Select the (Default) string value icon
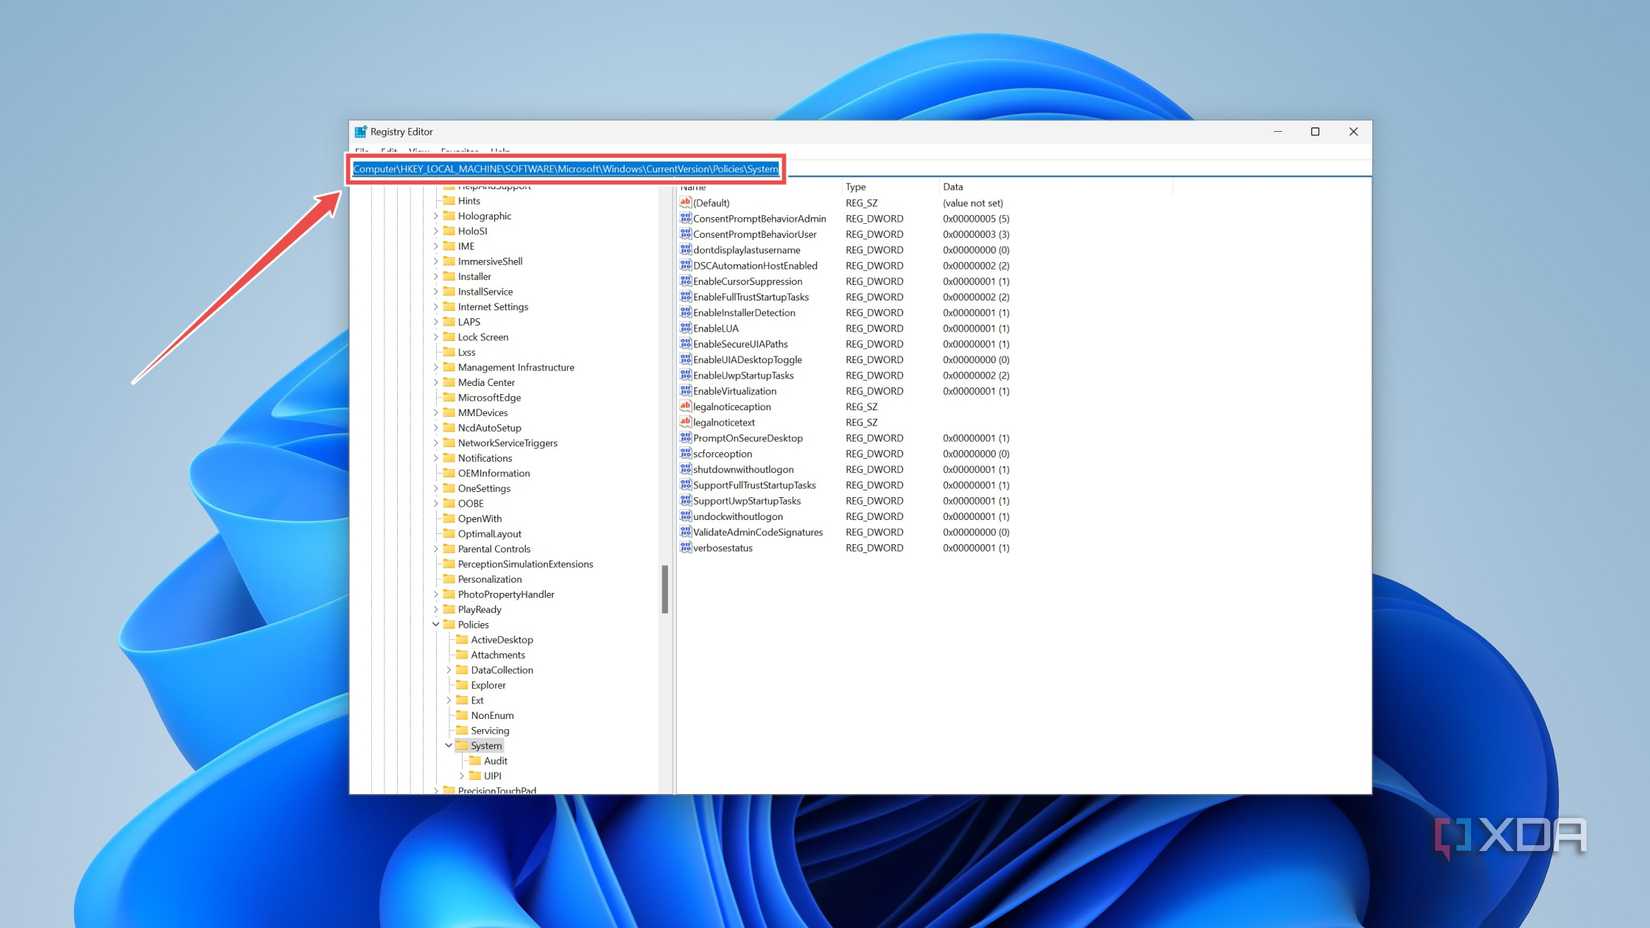 [x=685, y=203]
